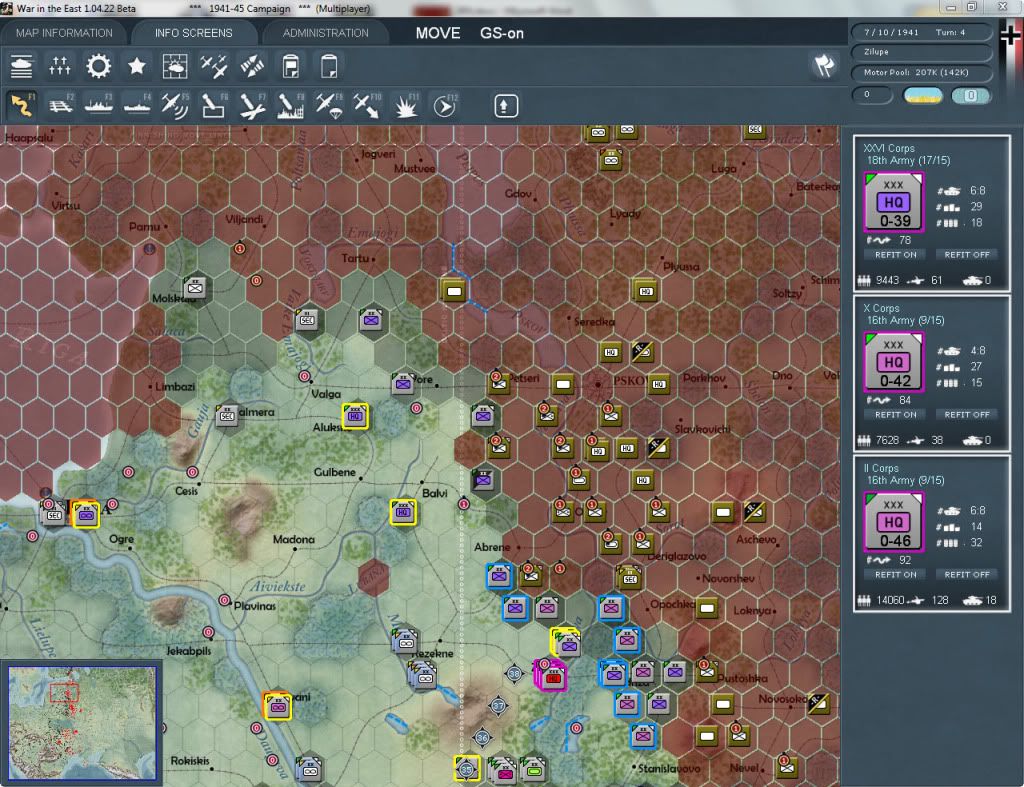Viewport: 1024px width, 787px height.
Task: Select the yellow HQ unit near Balvi
Action: click(403, 512)
